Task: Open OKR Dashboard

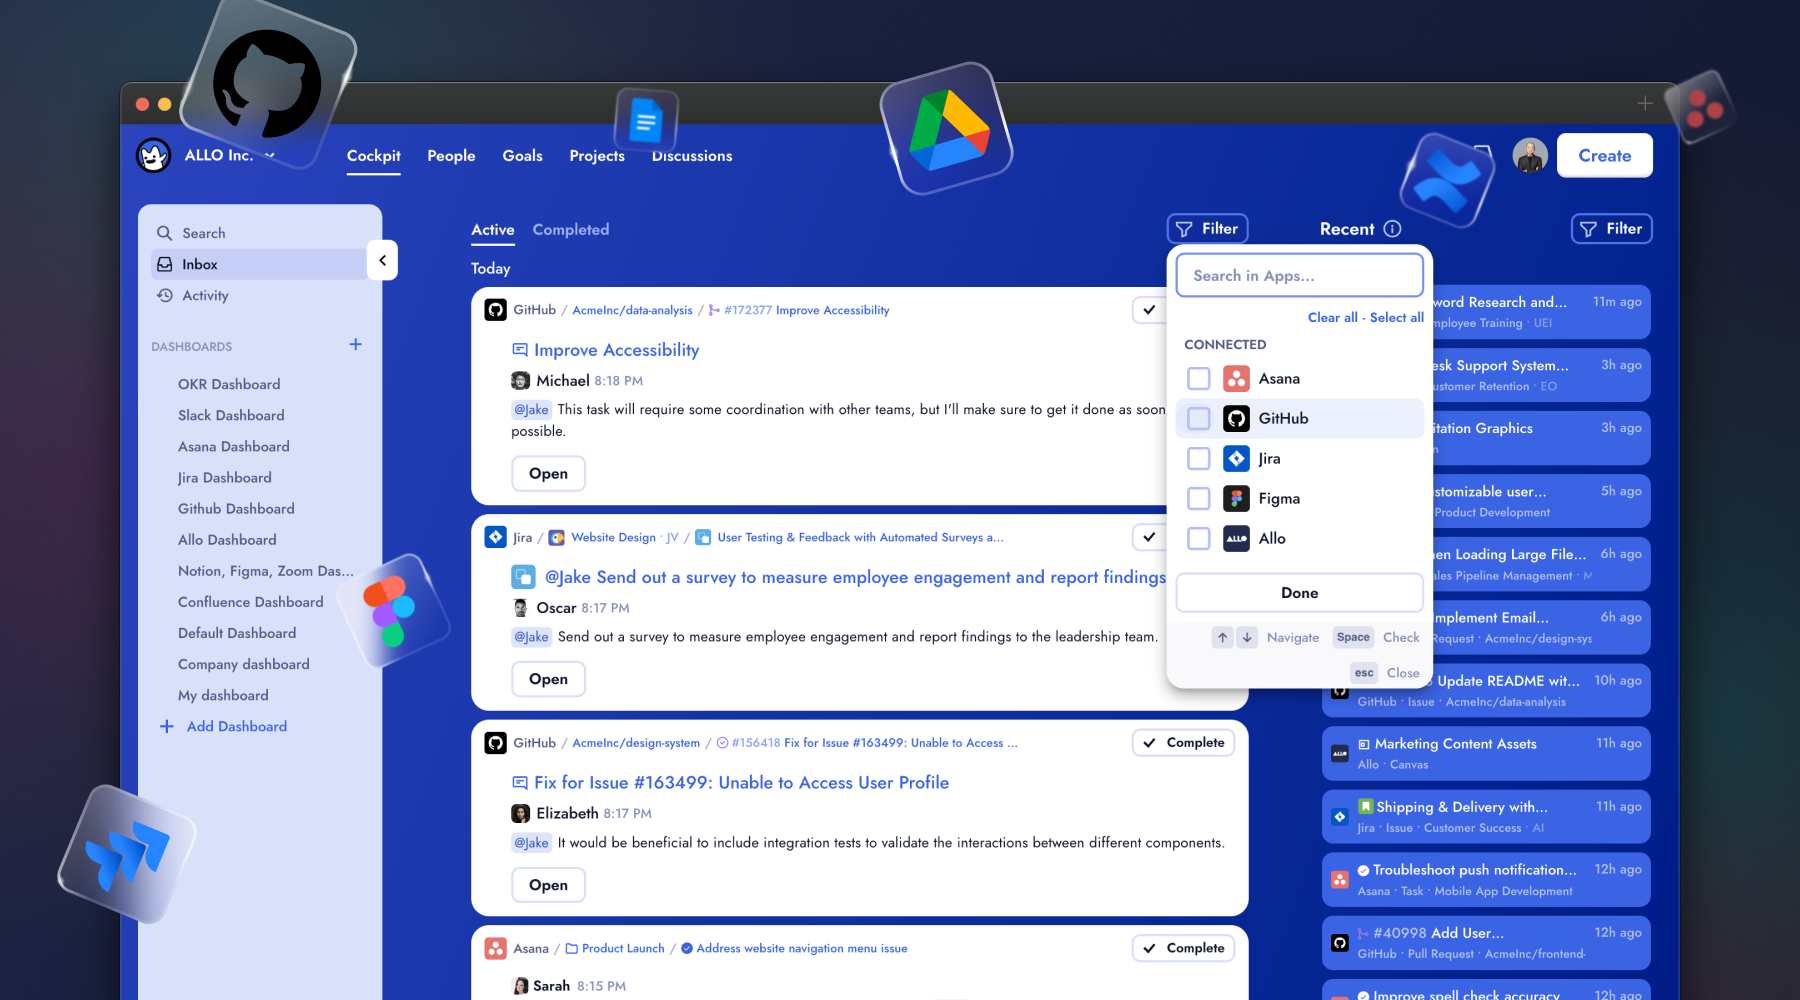Action: click(229, 384)
